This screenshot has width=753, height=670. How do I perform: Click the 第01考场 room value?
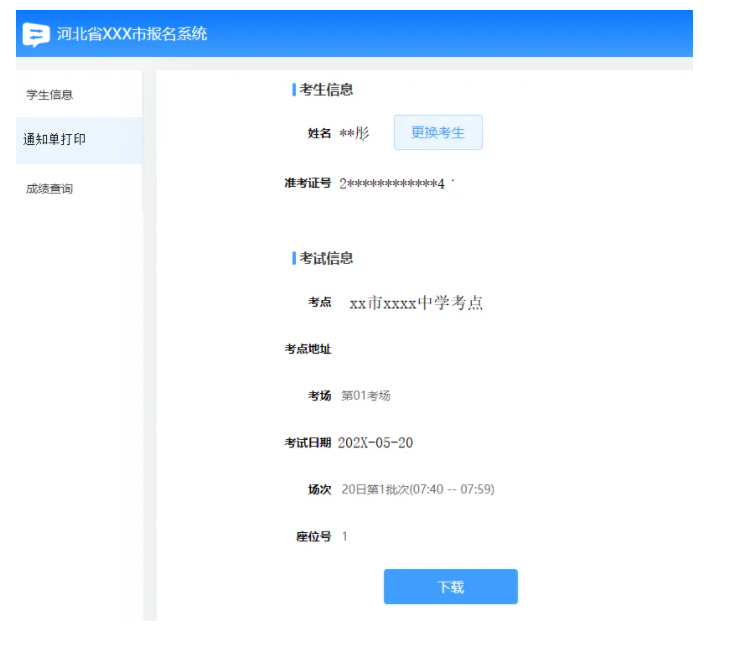click(366, 396)
